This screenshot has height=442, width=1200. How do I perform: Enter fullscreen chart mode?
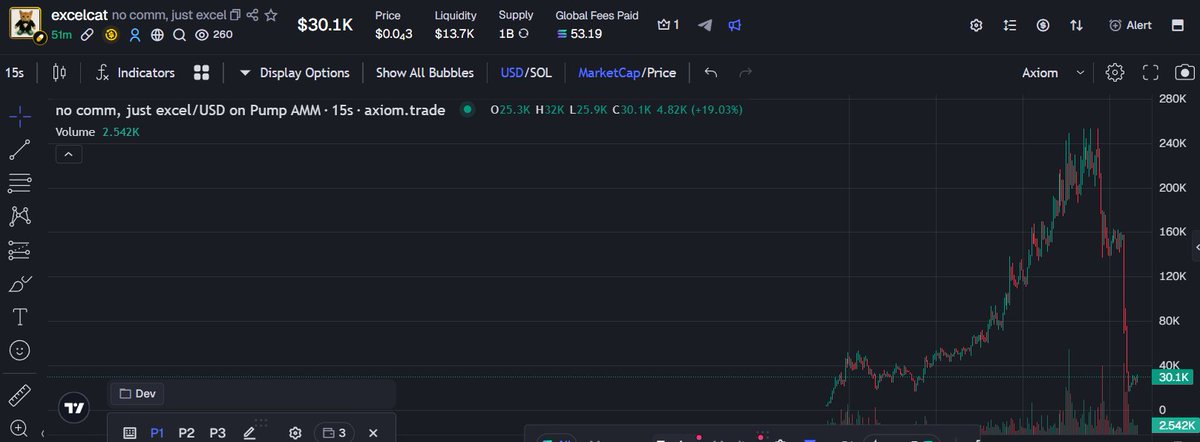pyautogui.click(x=1151, y=72)
